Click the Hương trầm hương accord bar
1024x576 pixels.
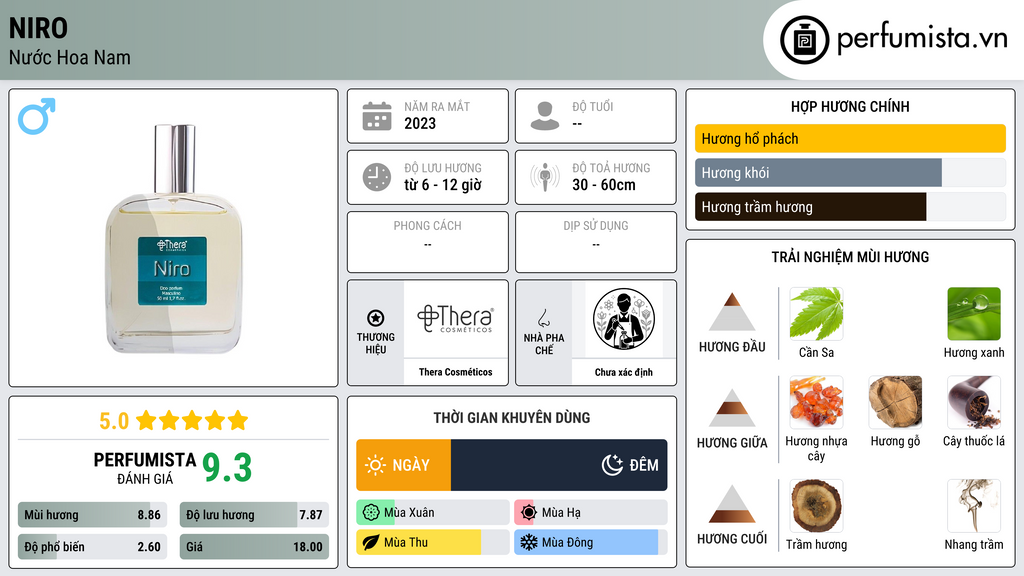point(850,207)
